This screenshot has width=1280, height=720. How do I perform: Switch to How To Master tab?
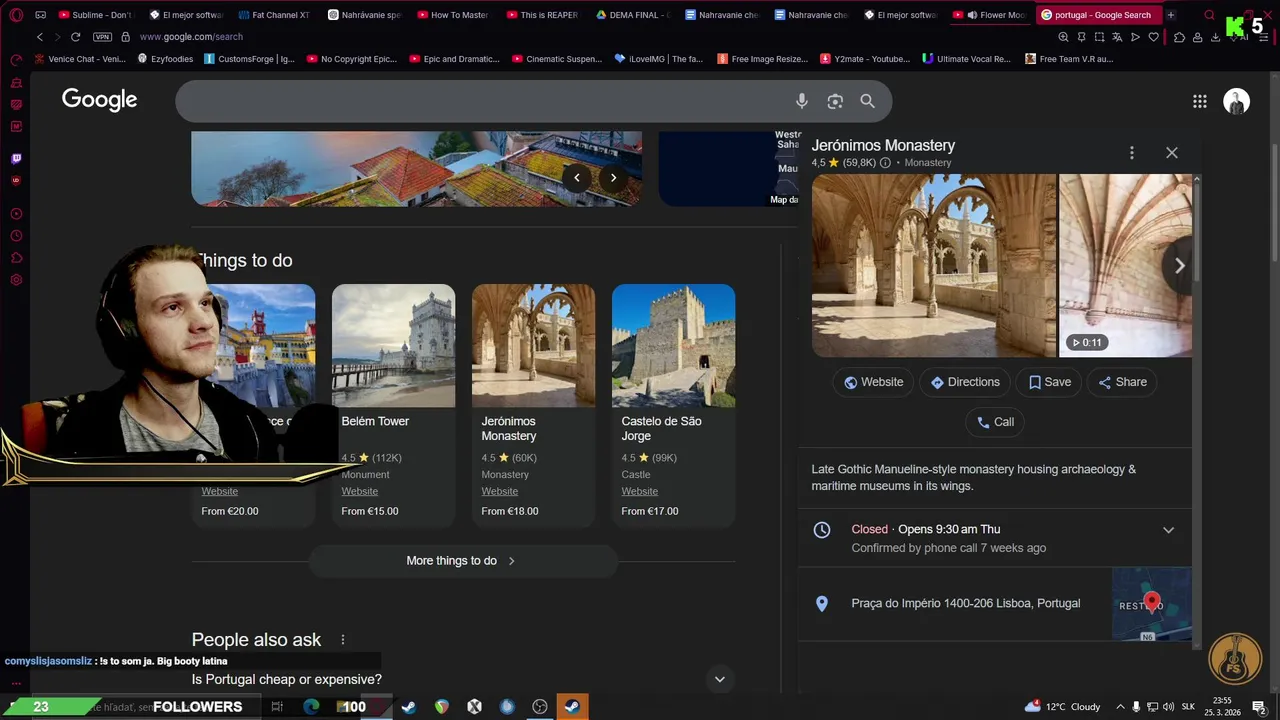coord(453,15)
